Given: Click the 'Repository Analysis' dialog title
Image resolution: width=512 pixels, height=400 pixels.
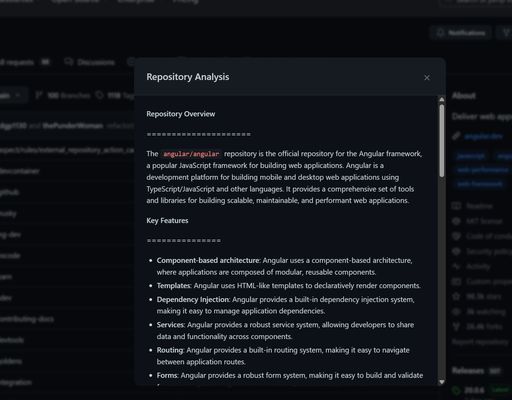Looking at the screenshot, I should [x=188, y=77].
